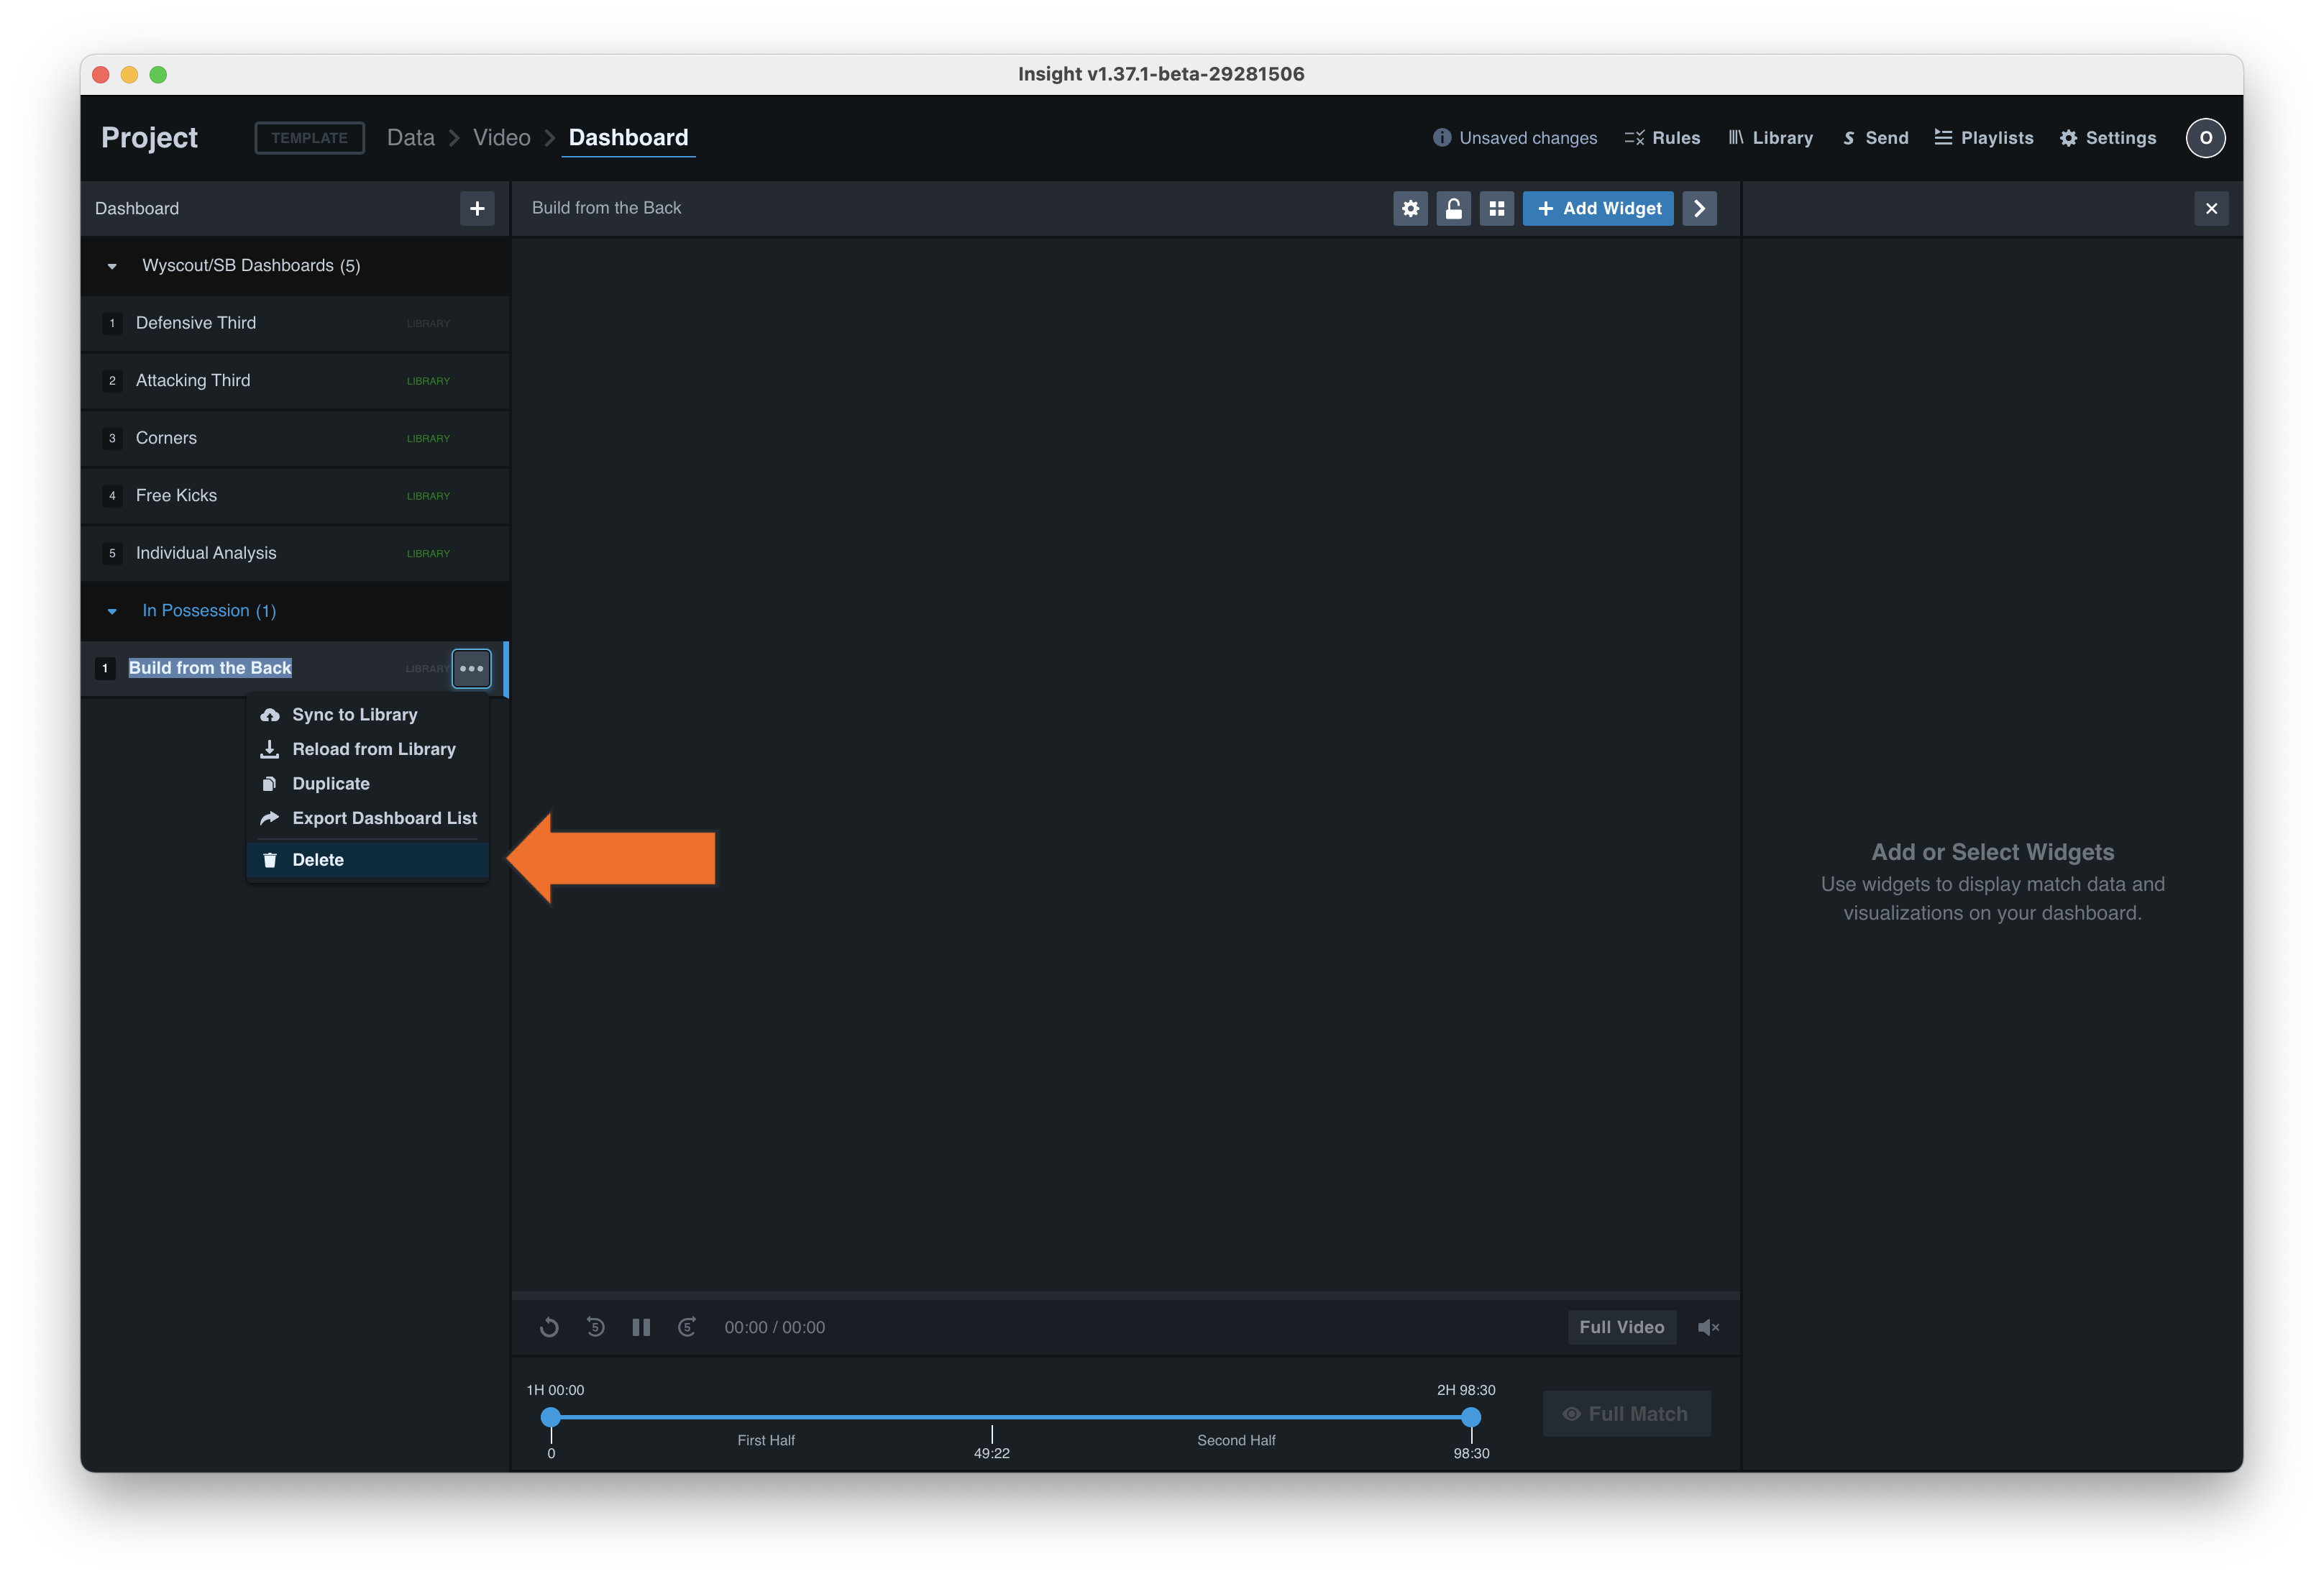Select Free Kicks dashboard
The width and height of the screenshot is (2324, 1579).
pos(295,496)
